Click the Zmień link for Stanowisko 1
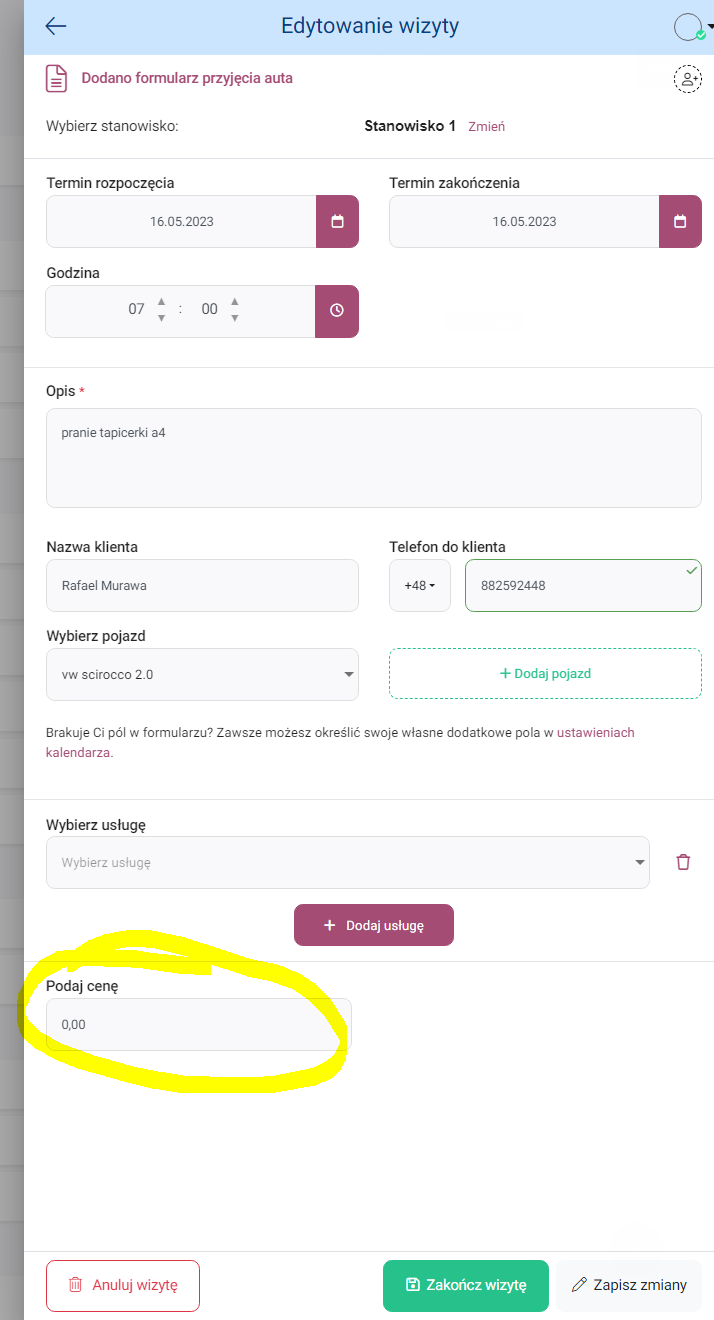Viewport: 714px width, 1320px height. (x=487, y=127)
